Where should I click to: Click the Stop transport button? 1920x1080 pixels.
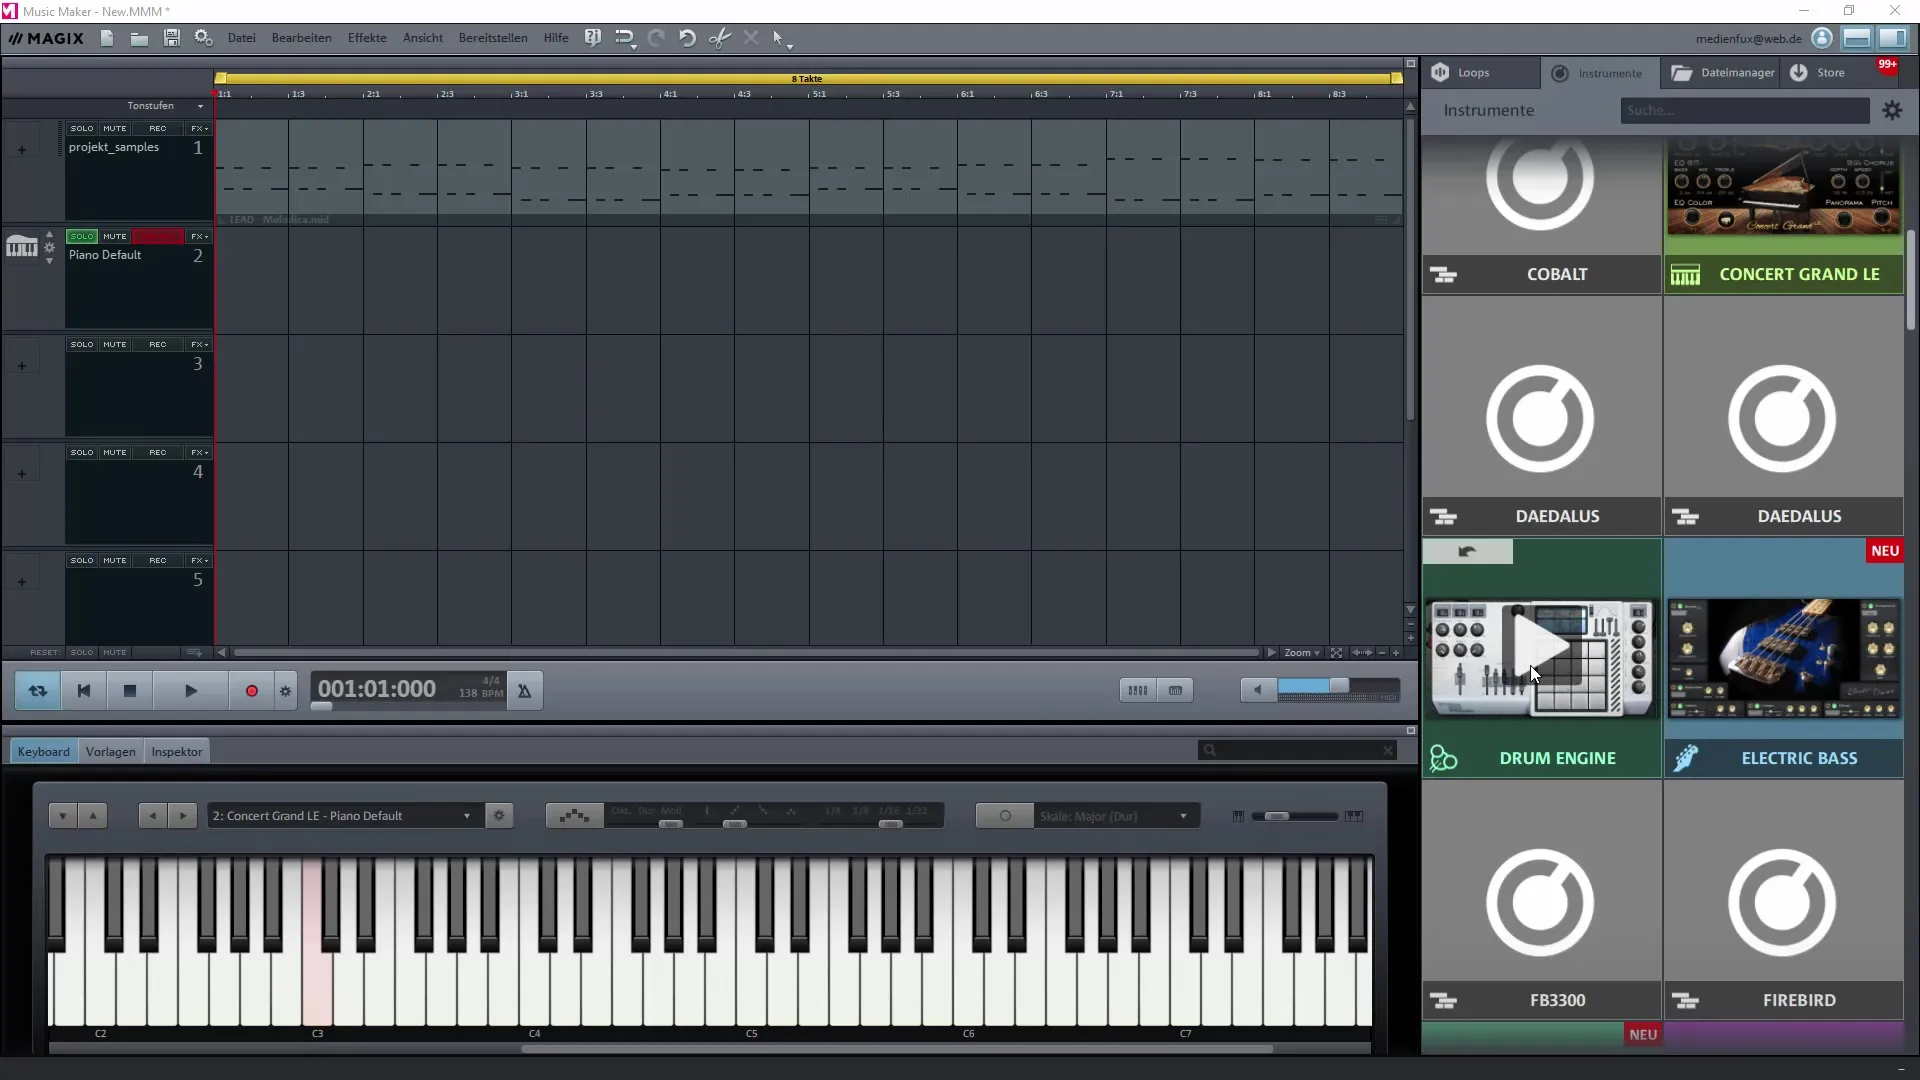130,691
